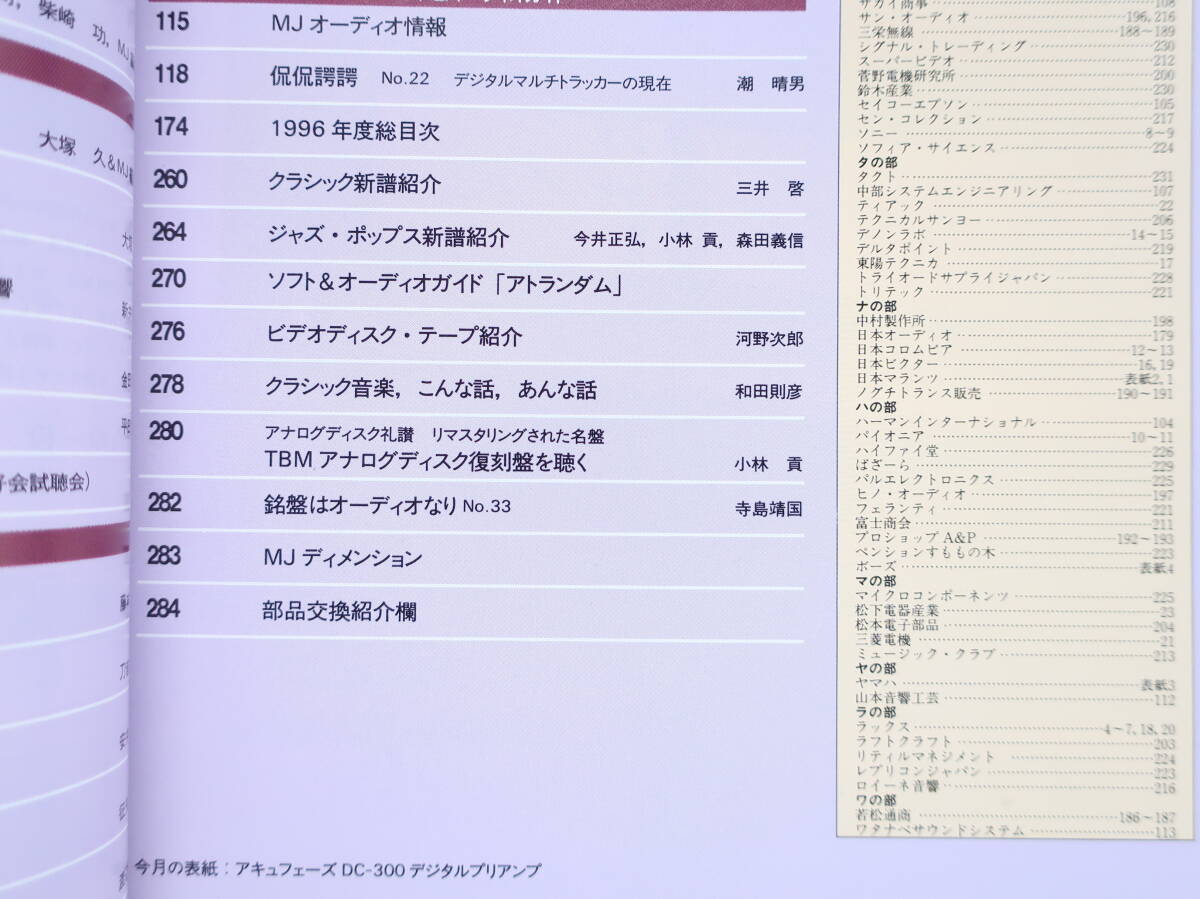The width and height of the screenshot is (1200, 899).
Task: Click the 'ナの部' section heading
Action: point(878,306)
